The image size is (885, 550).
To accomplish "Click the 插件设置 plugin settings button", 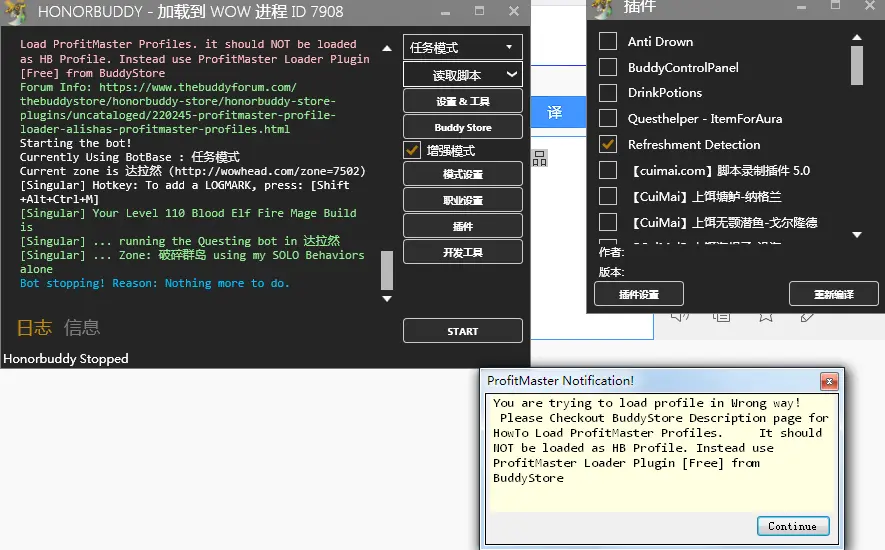I will pos(639,294).
